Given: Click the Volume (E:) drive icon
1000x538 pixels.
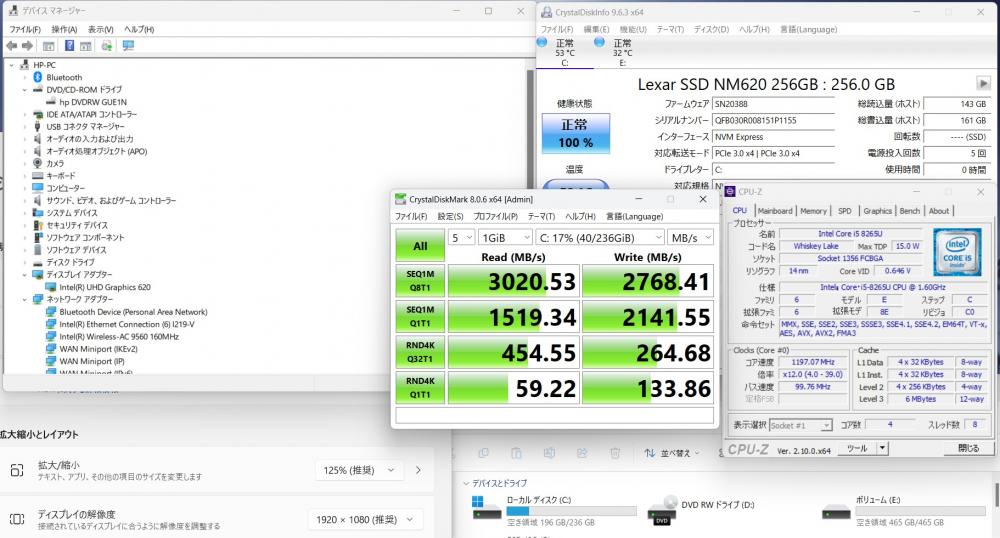Looking at the screenshot, I should tap(836, 511).
